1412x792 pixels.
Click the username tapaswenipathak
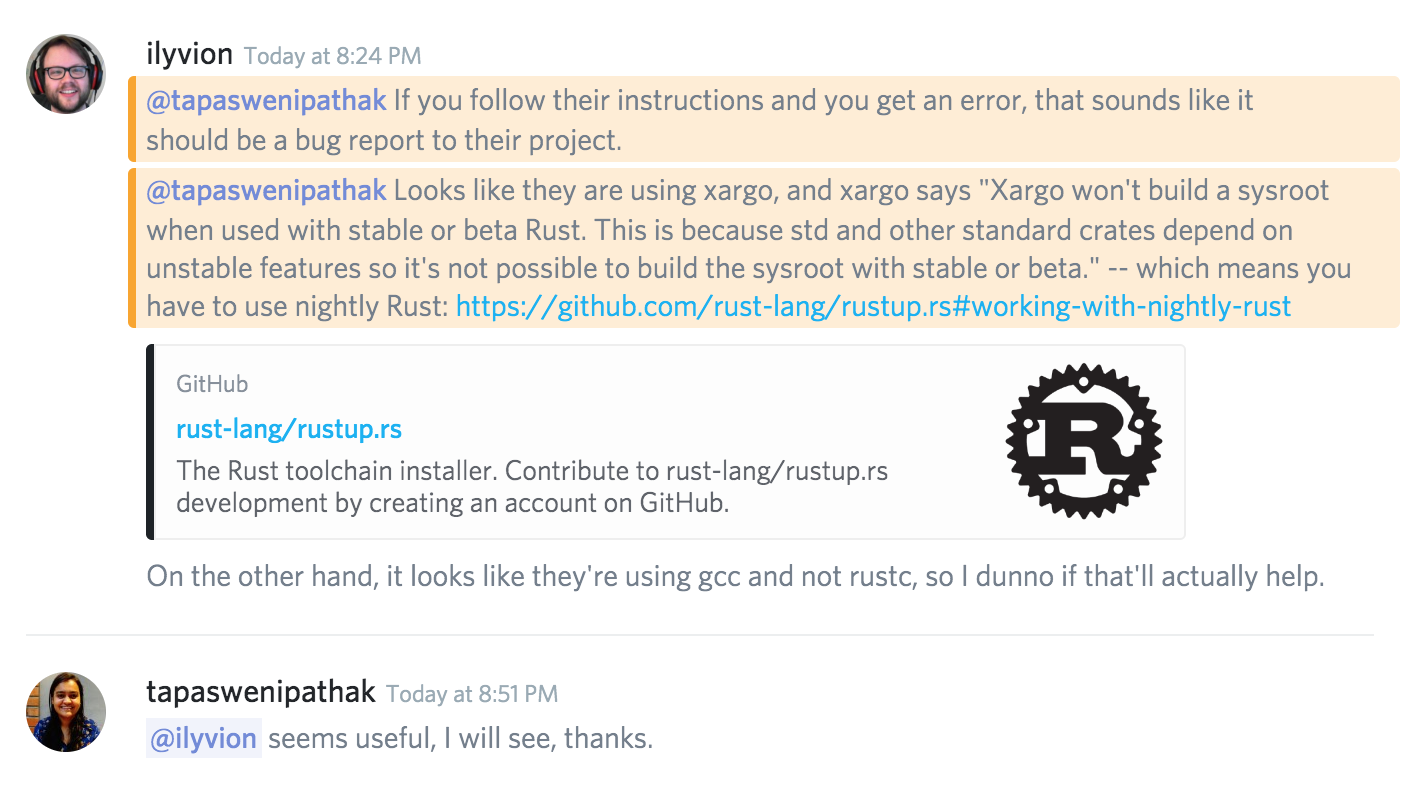click(x=260, y=691)
